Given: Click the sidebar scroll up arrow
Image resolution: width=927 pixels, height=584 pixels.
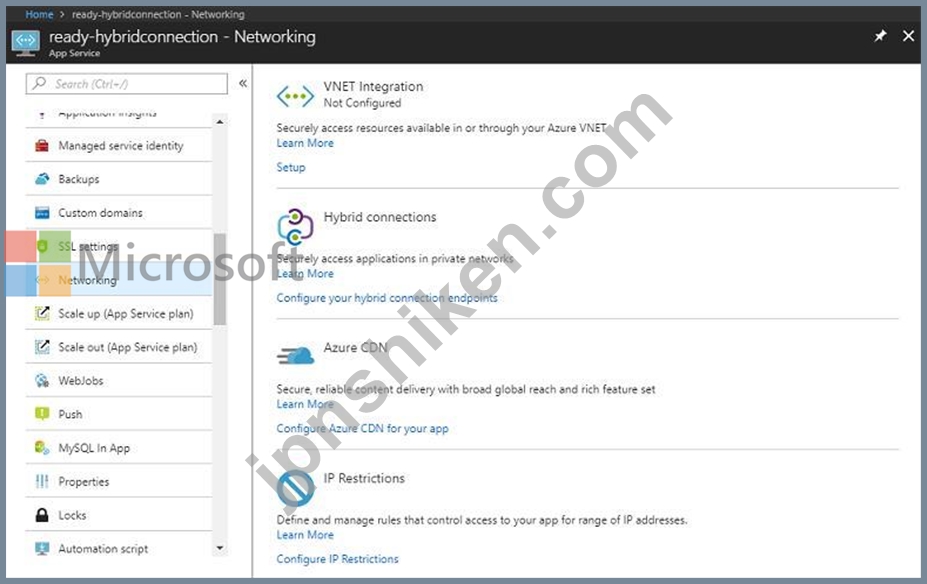Looking at the screenshot, I should point(220,122).
